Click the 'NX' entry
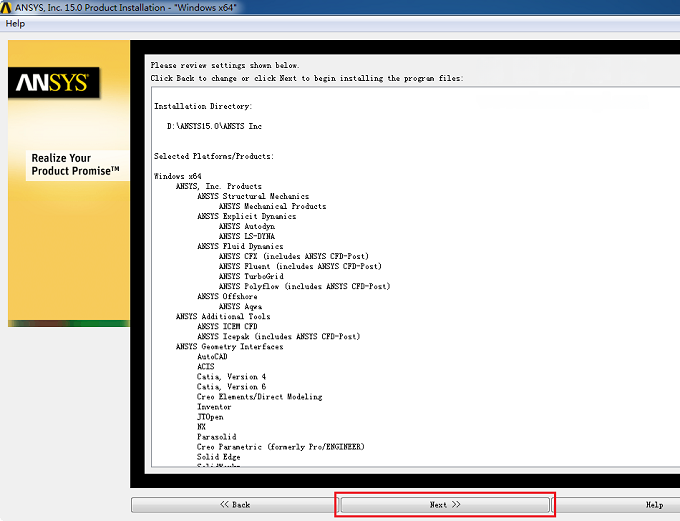680x521 pixels. click(x=201, y=427)
